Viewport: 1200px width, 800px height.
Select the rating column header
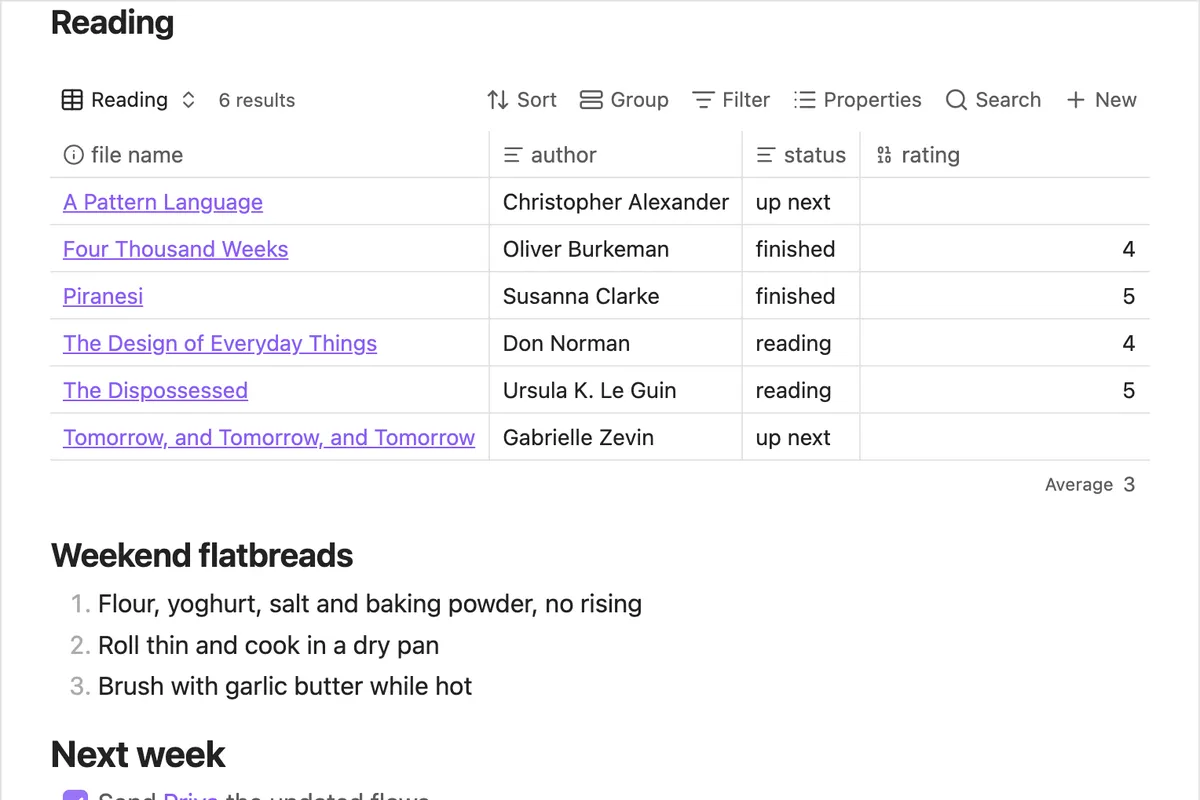coord(1005,155)
